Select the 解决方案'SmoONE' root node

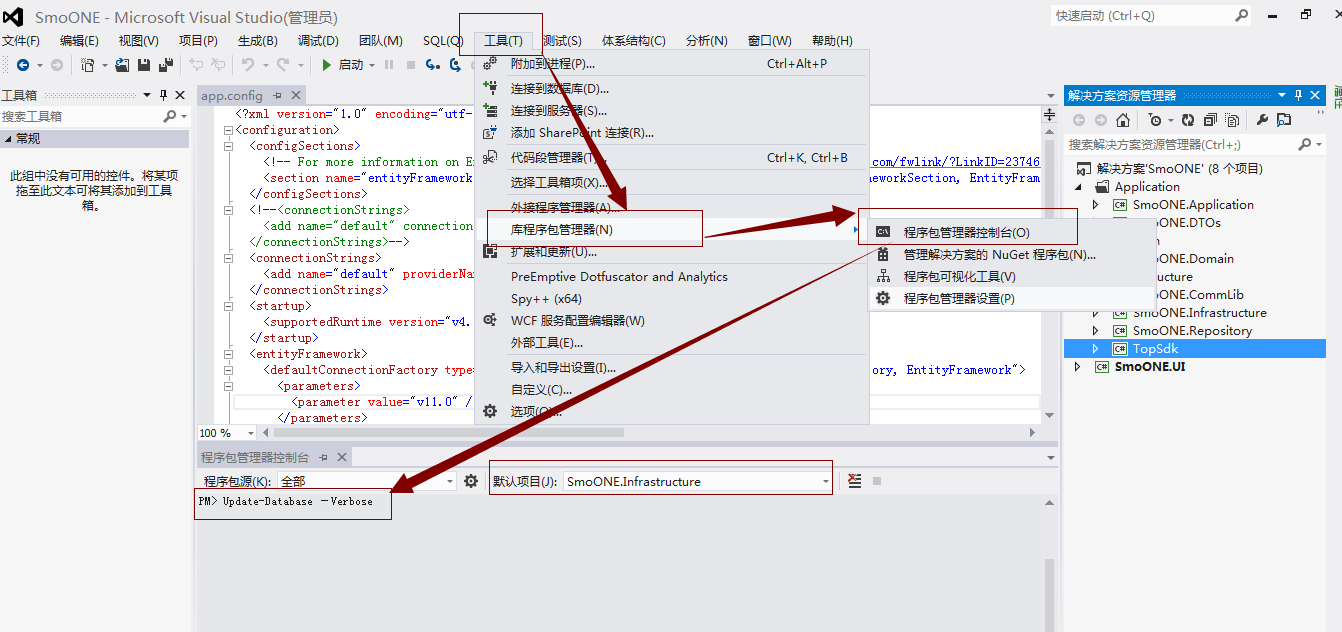1179,169
